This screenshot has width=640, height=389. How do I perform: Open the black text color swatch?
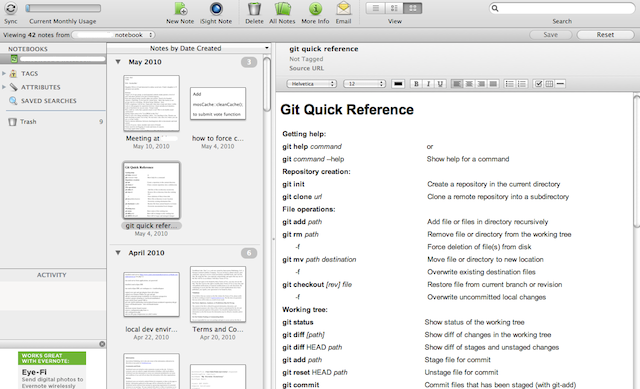coord(398,84)
